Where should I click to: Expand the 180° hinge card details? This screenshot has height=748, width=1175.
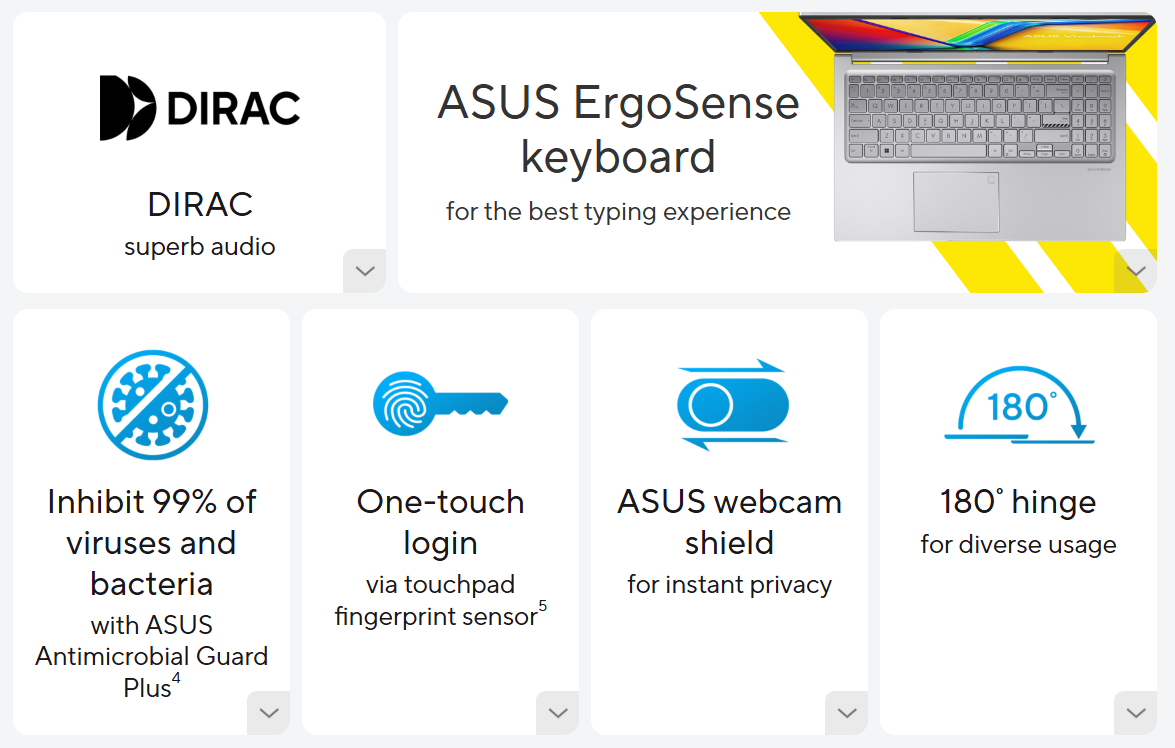pyautogui.click(x=1135, y=713)
